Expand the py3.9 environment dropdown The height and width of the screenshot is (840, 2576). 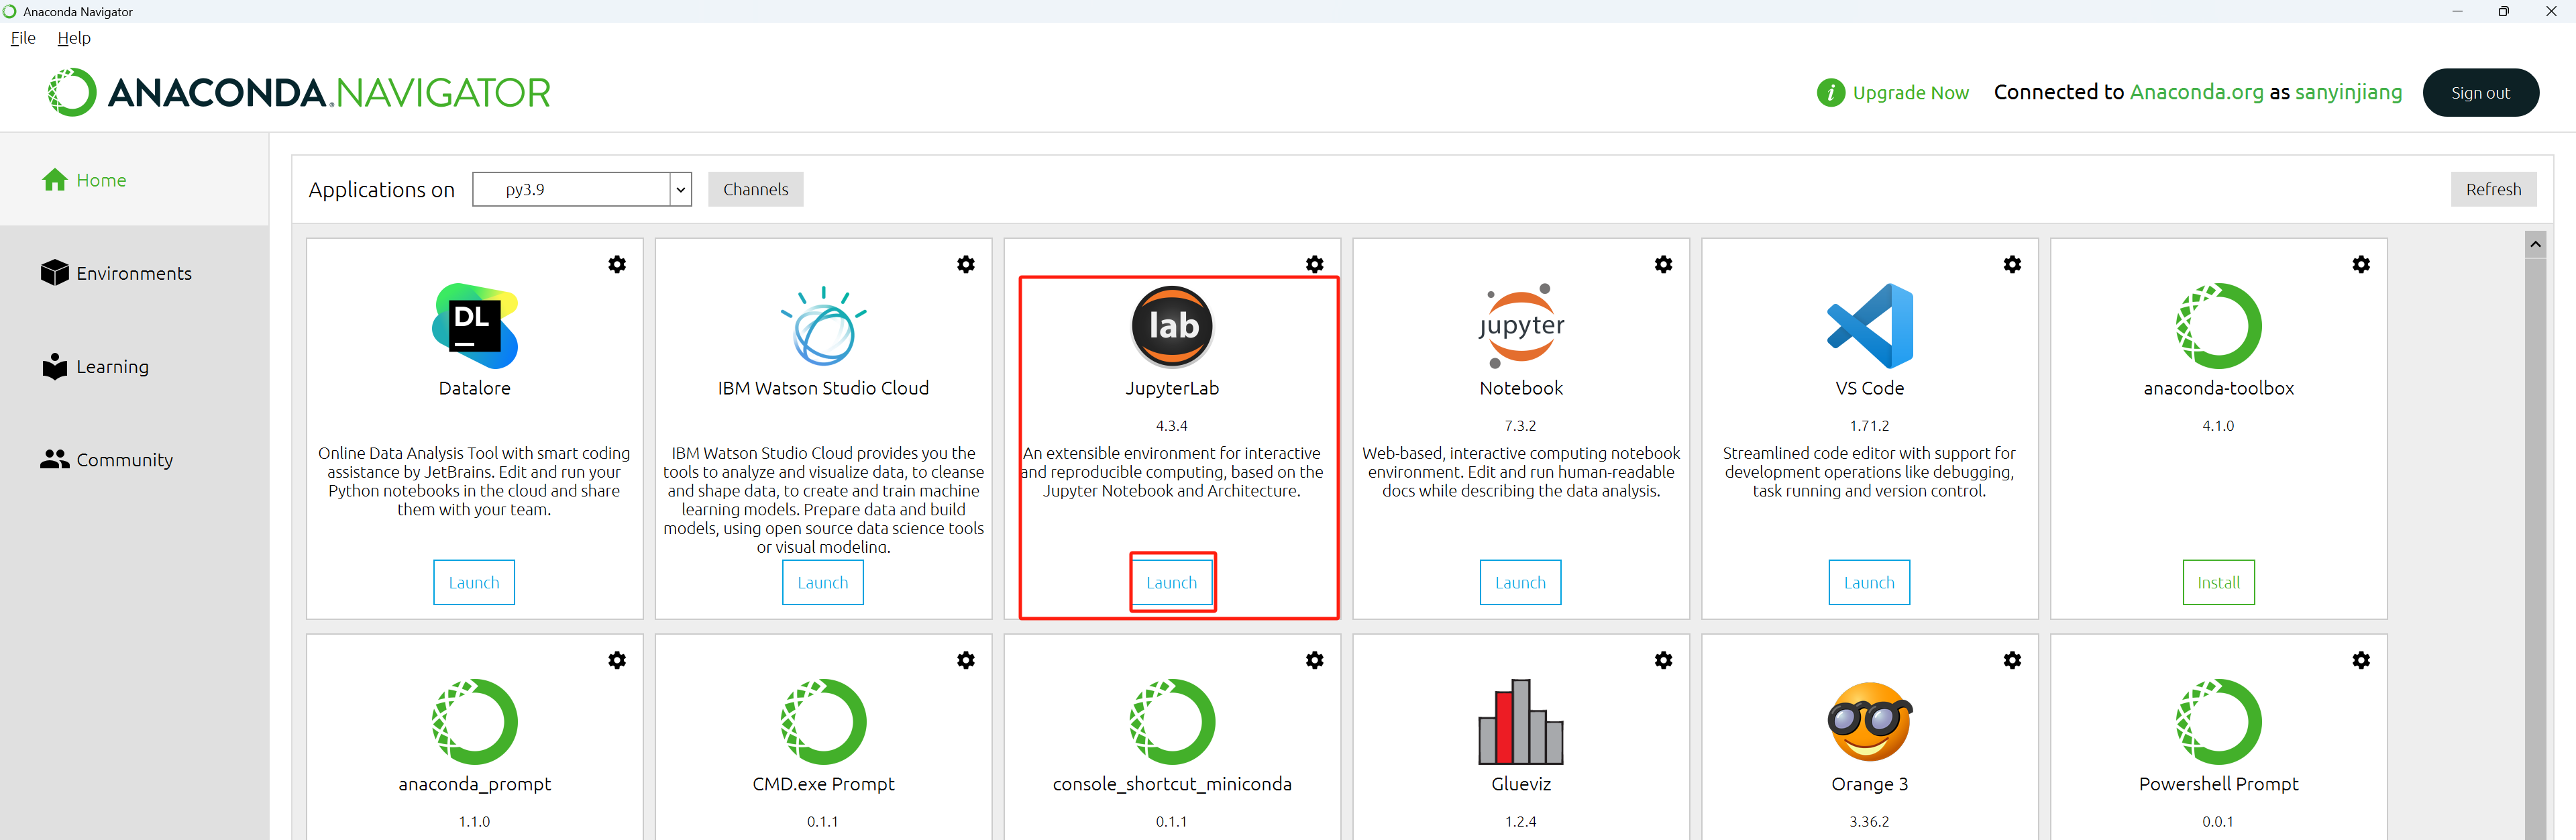(x=681, y=190)
